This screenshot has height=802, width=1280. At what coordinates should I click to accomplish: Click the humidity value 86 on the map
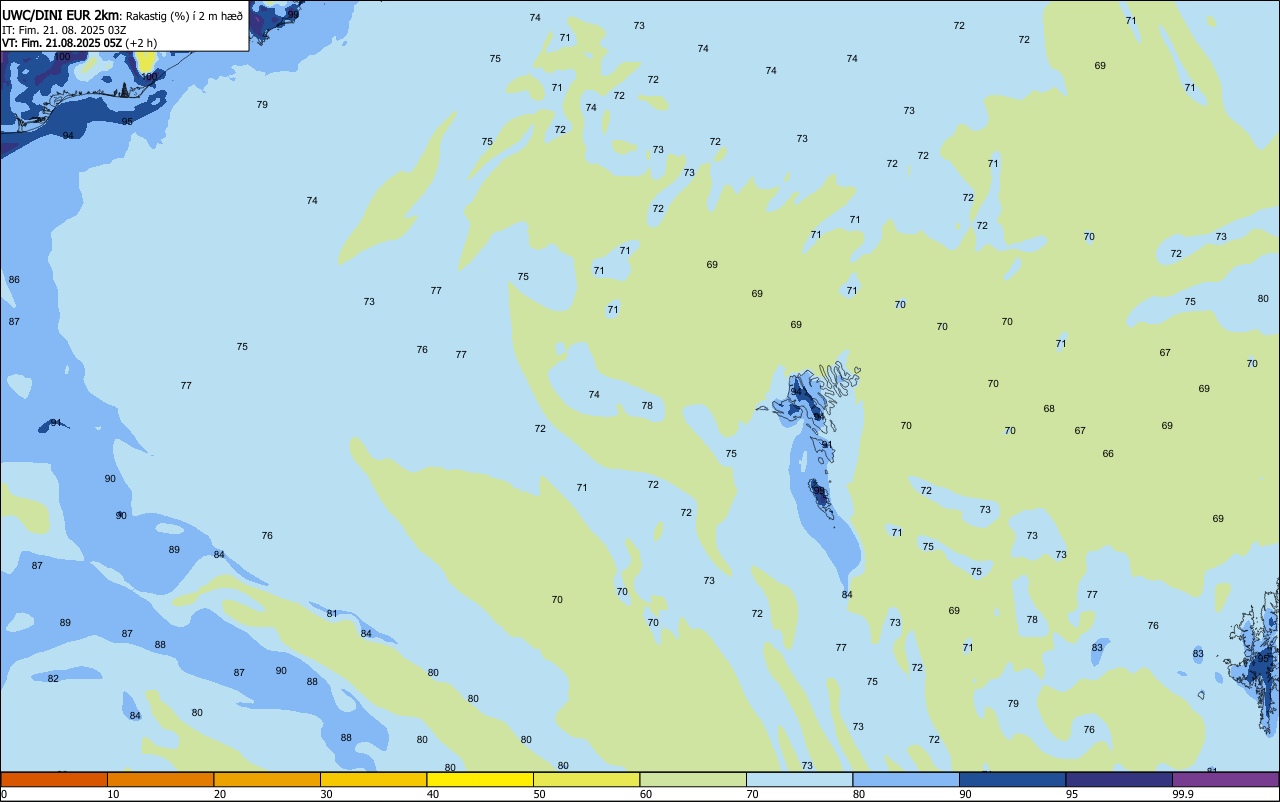pos(14,280)
